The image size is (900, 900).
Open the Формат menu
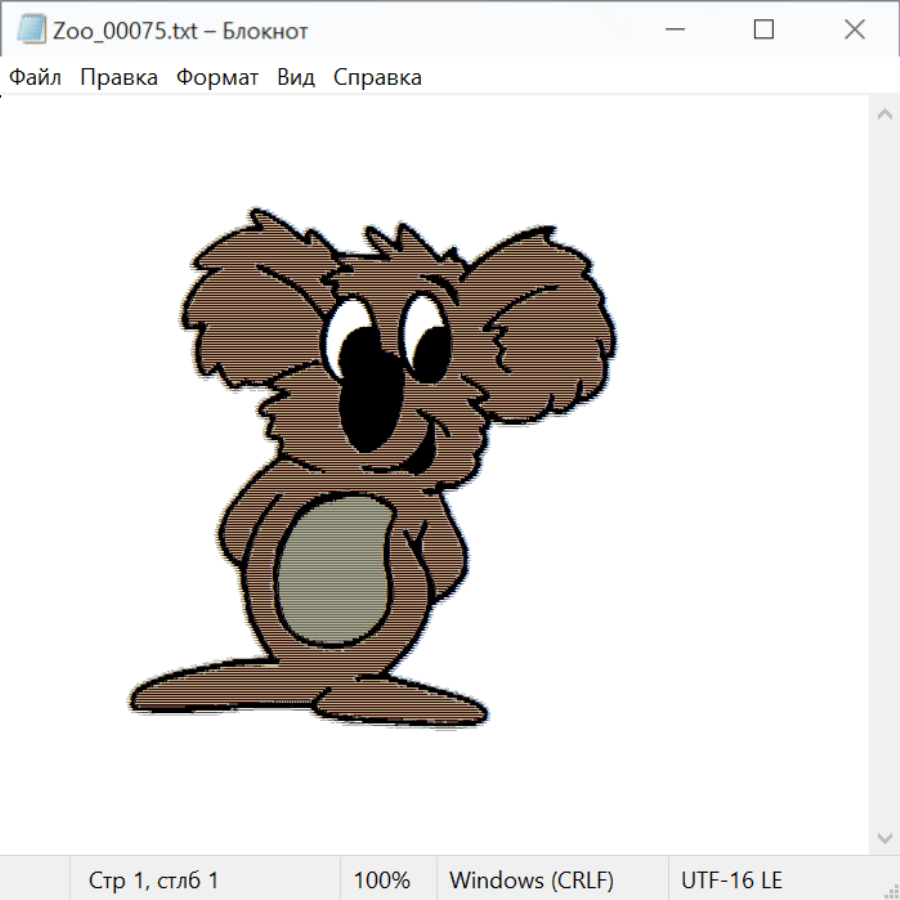point(217,78)
